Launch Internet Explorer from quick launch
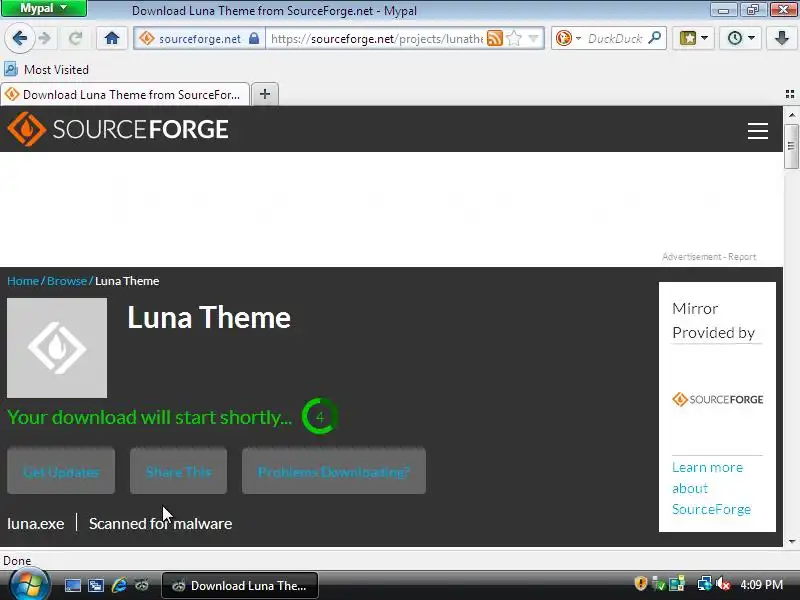 [119, 585]
